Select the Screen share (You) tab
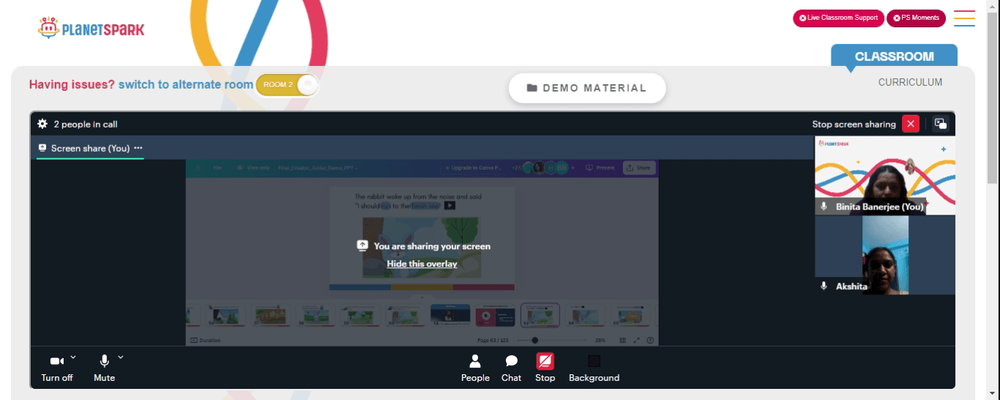 coord(90,148)
